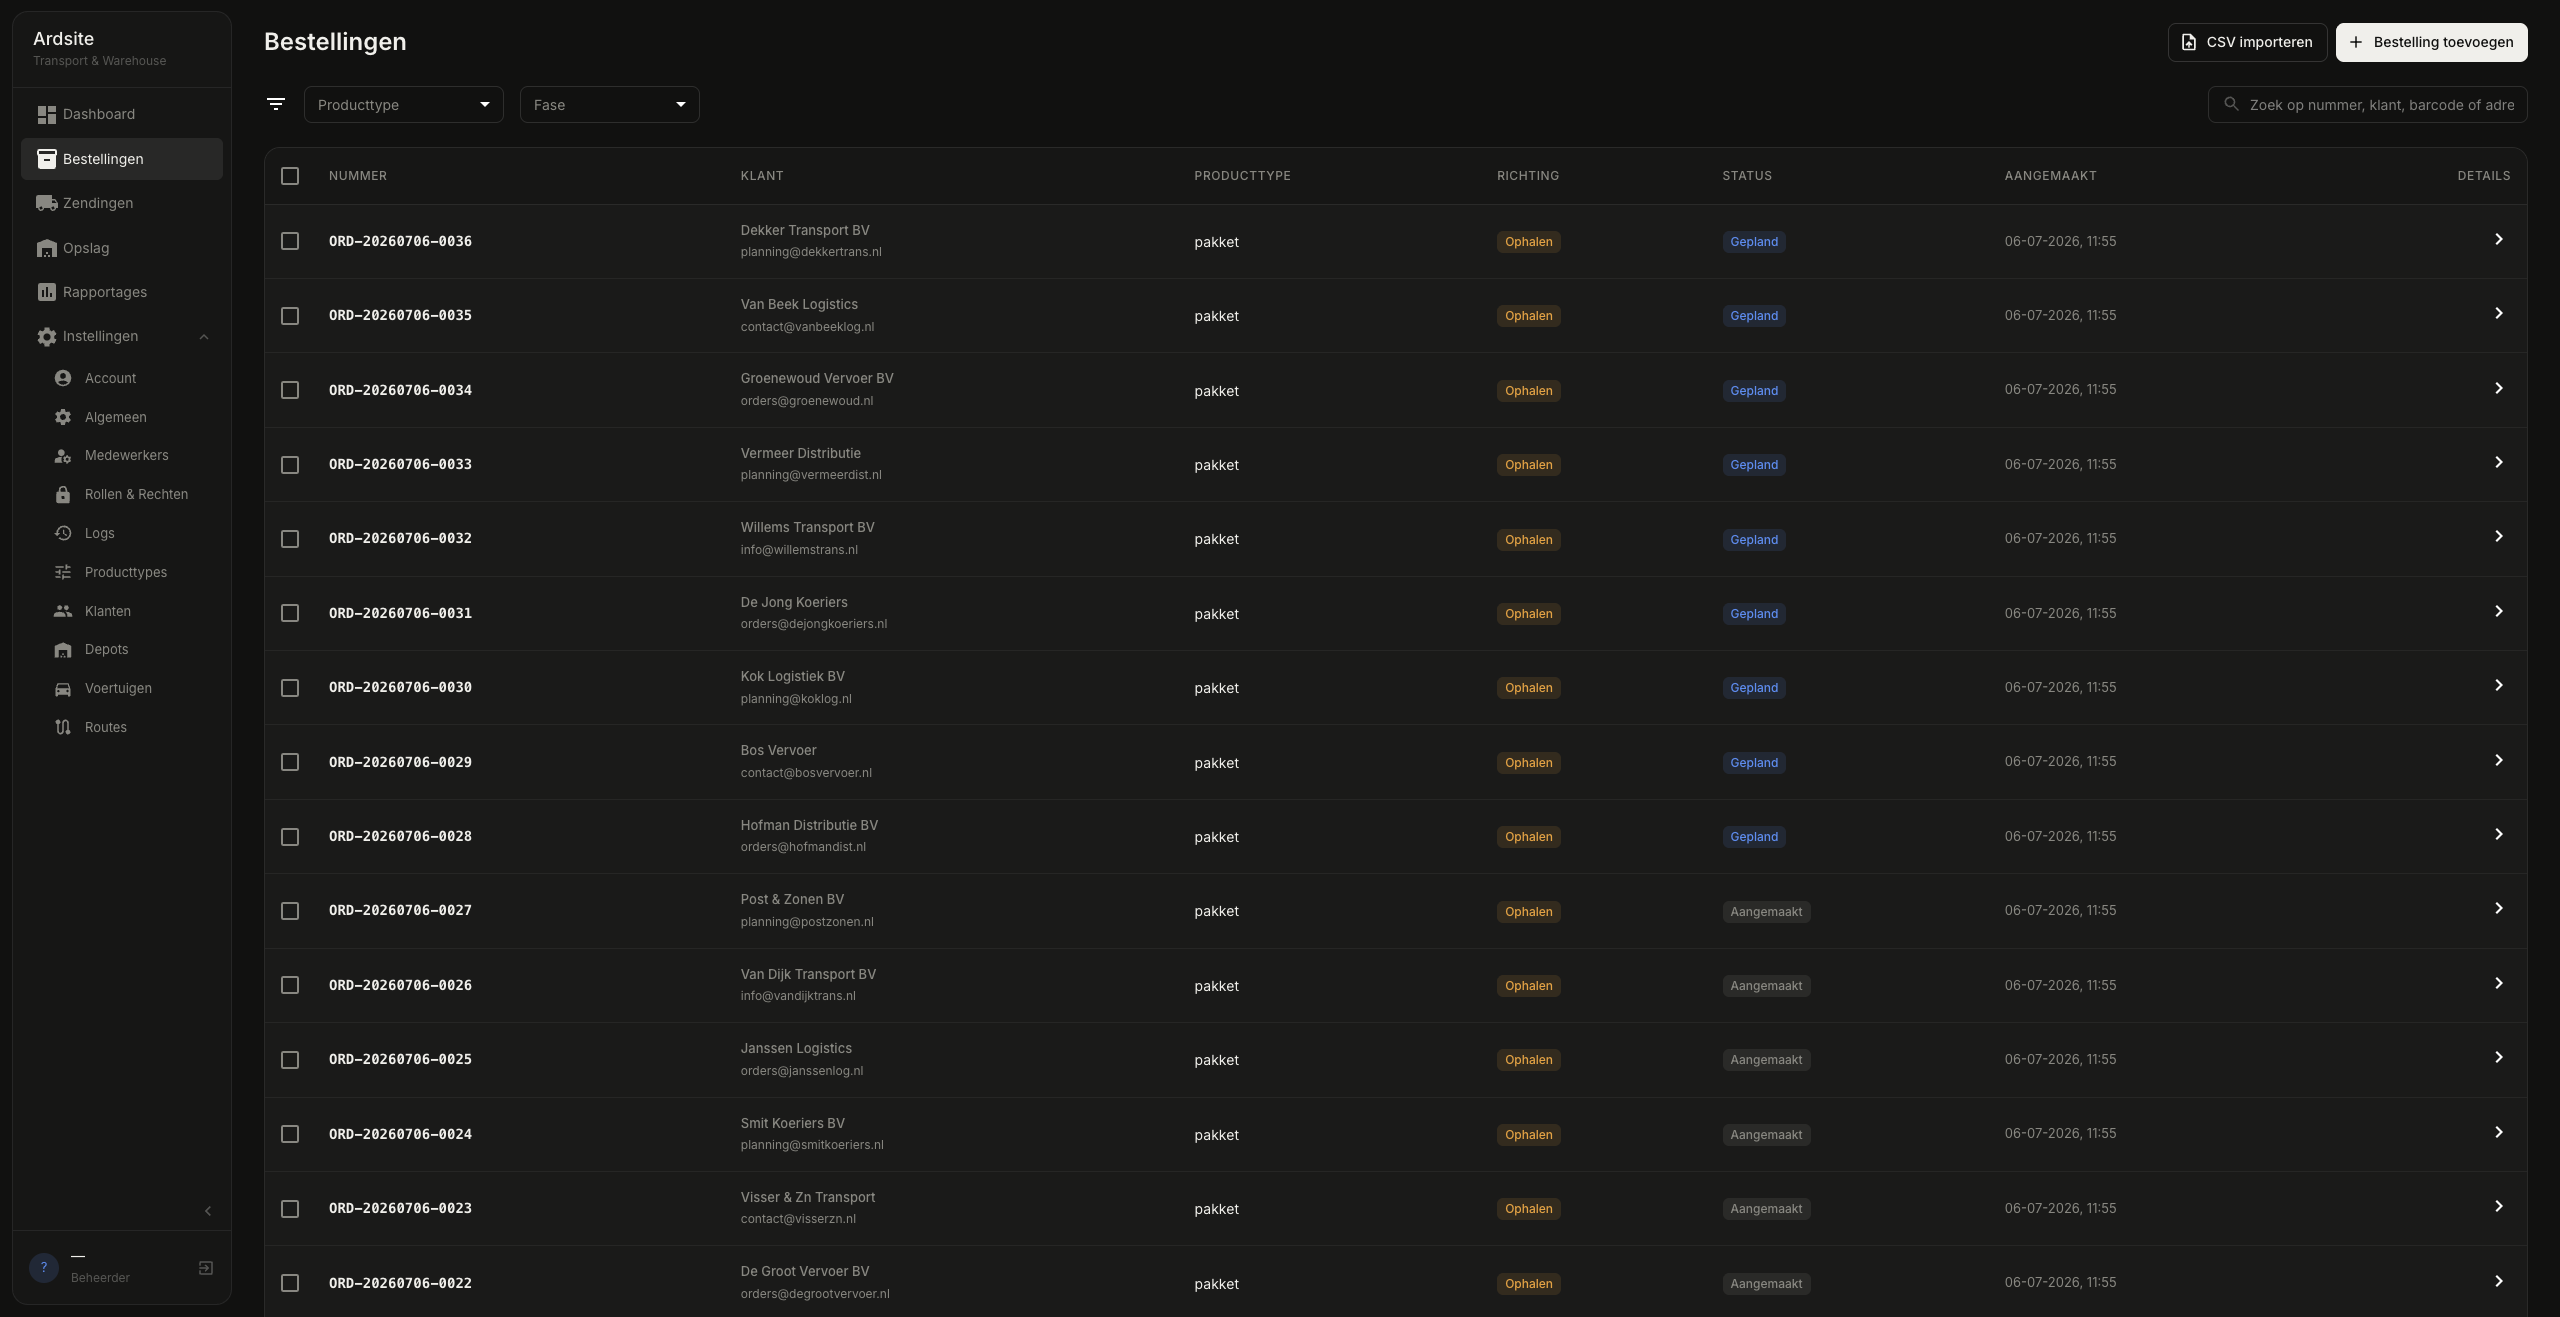Screen dimensions: 2560x1317
Task: Open details arrow for ORD-20260706-0029
Action: (x=2498, y=761)
